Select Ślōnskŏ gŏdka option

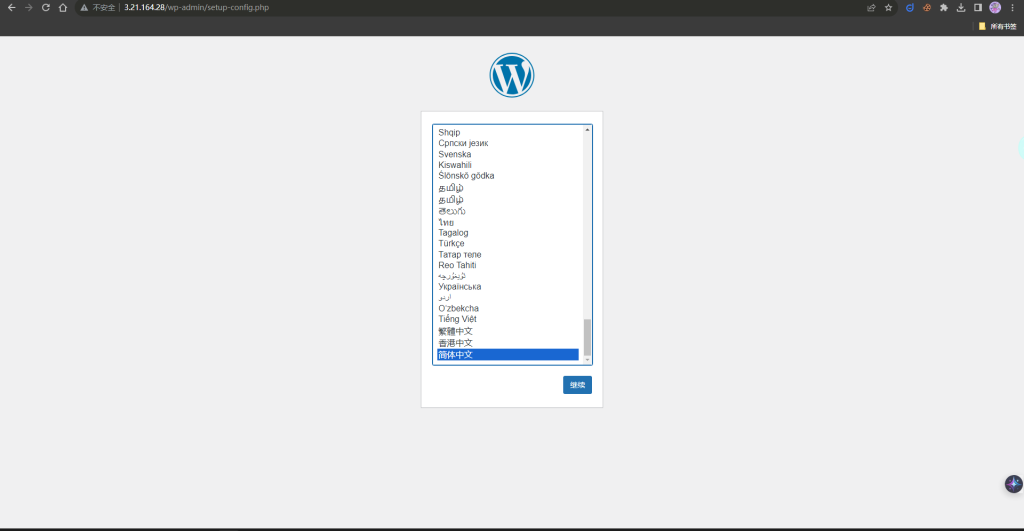tap(507, 176)
